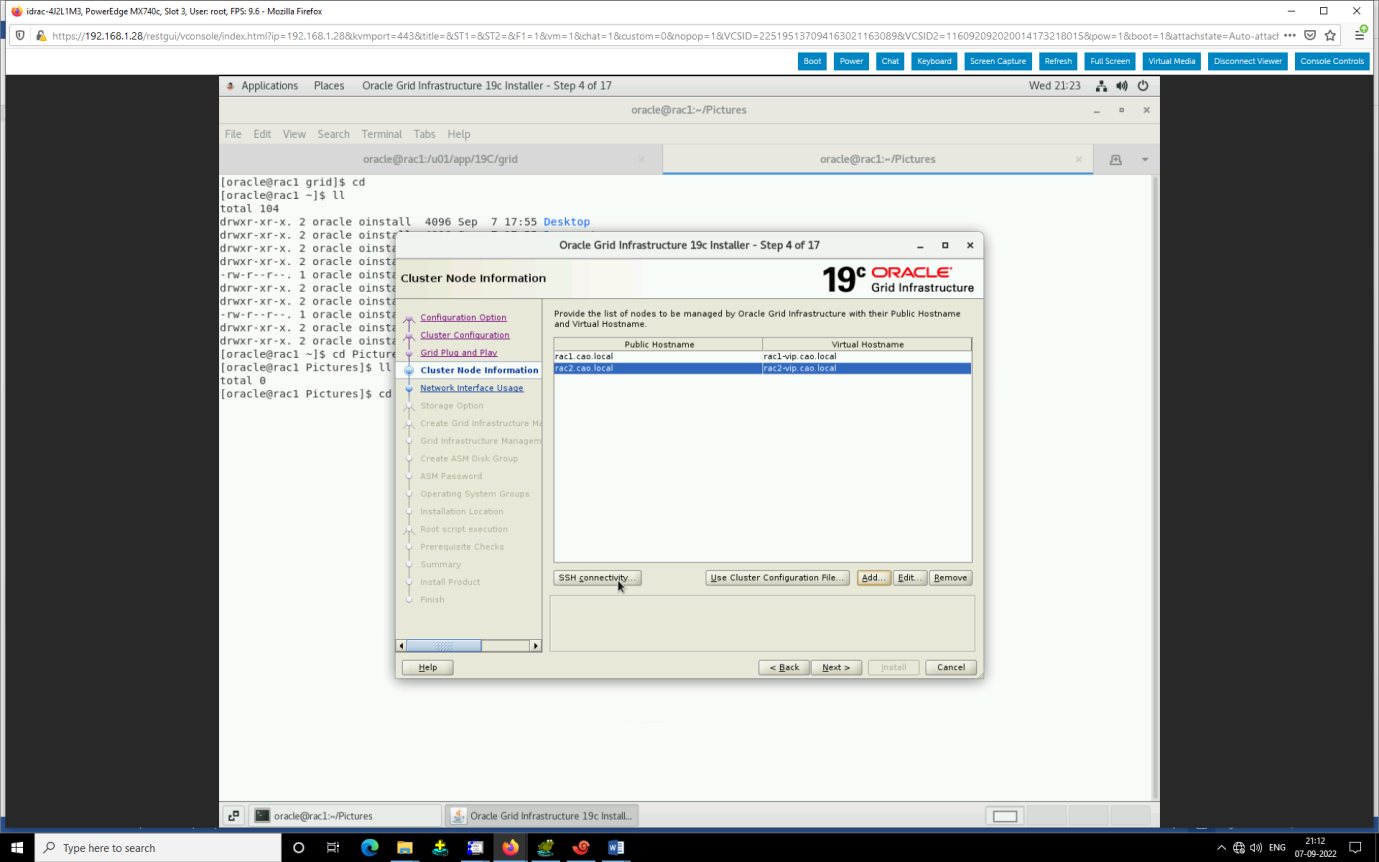This screenshot has height=862, width=1379.
Task: Click the GNOME volume icon
Action: pos(1122,86)
